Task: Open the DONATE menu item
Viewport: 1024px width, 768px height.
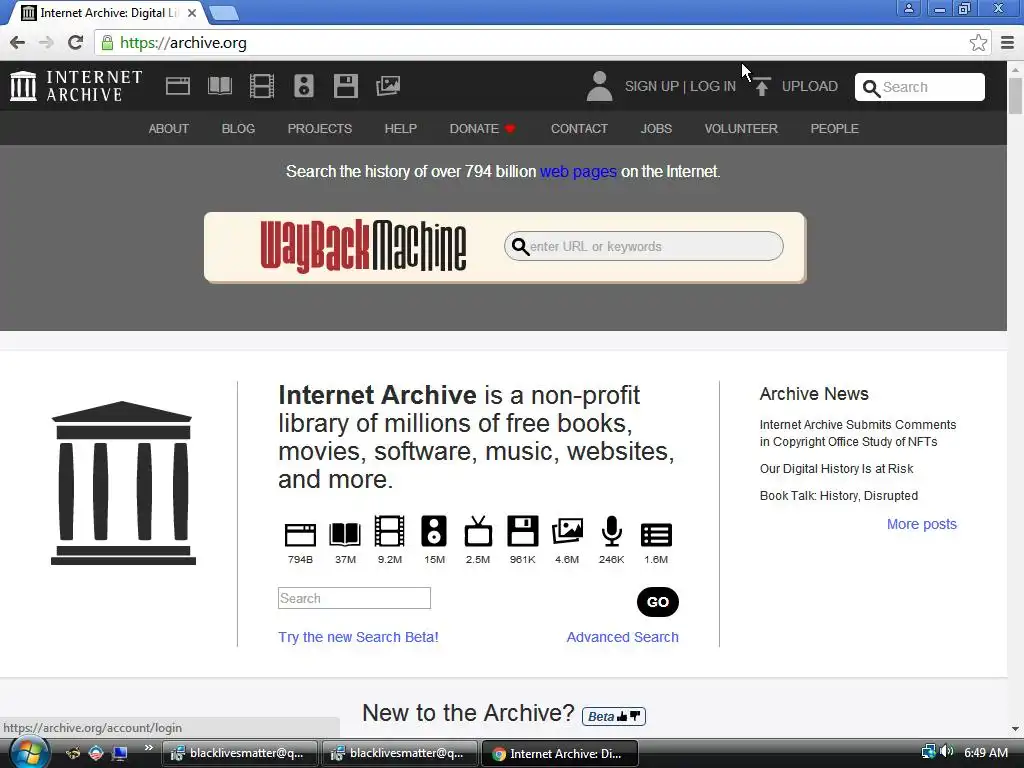Action: click(x=482, y=129)
